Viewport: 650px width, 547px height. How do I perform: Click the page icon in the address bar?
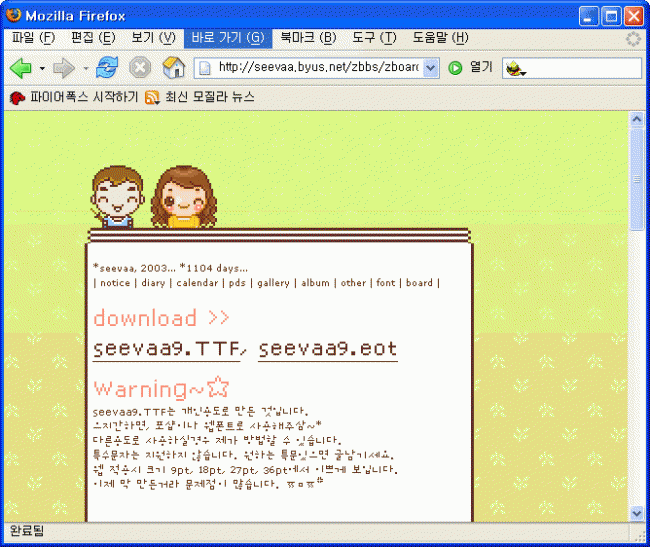[x=205, y=68]
